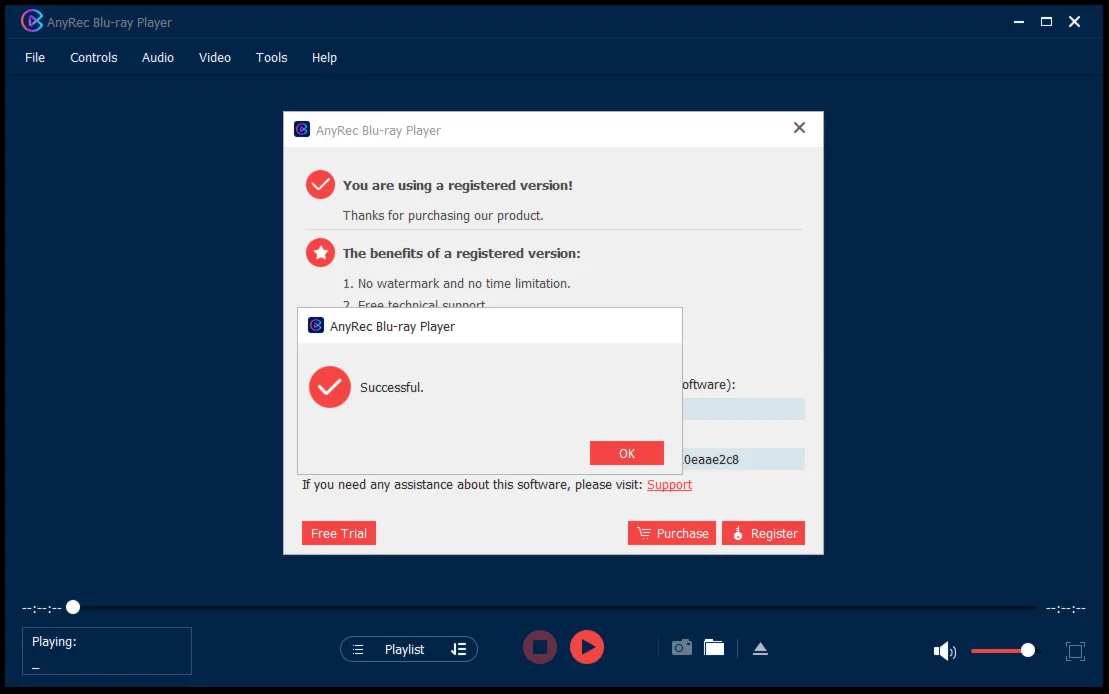The height and width of the screenshot is (694, 1109).
Task: Take a snapshot with the camera icon
Action: [682, 647]
